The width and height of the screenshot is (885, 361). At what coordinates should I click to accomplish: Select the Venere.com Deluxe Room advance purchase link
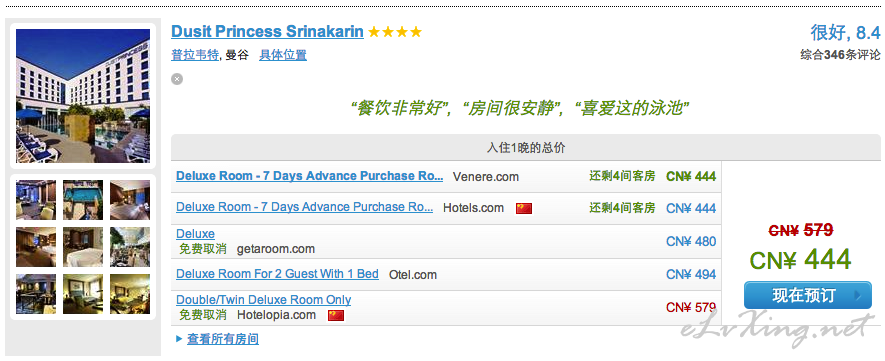[x=309, y=176]
